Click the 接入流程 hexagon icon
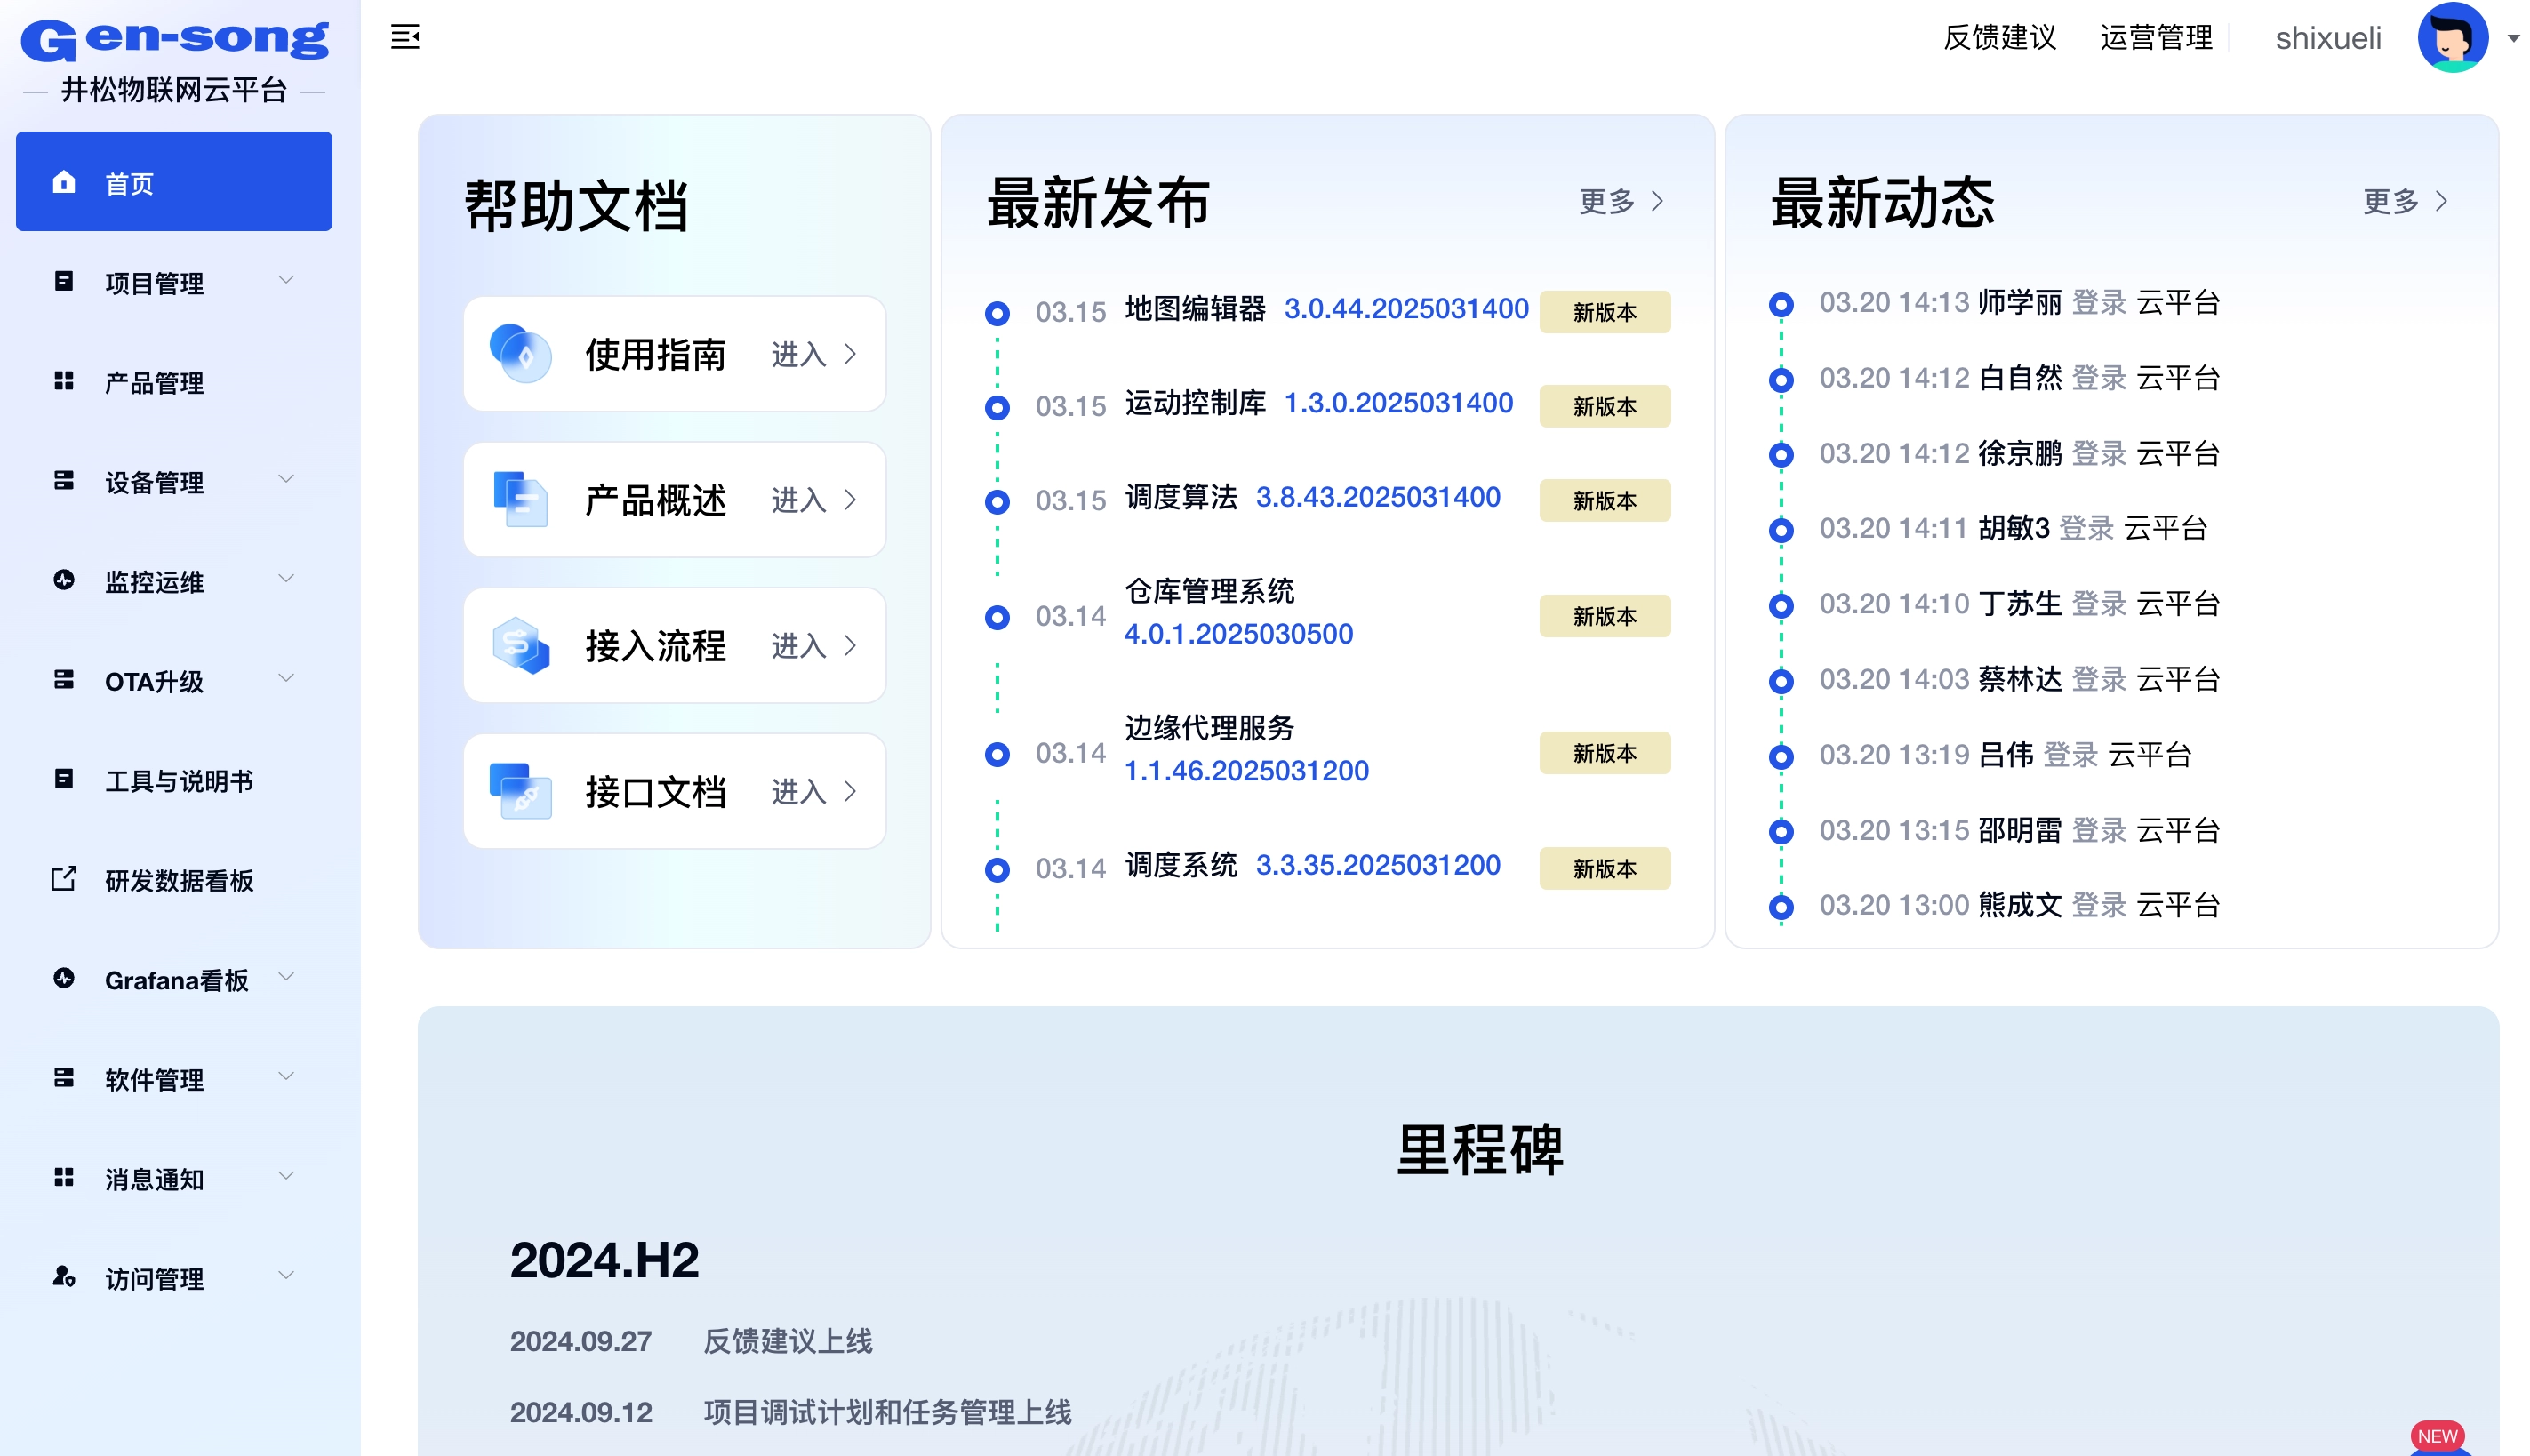The height and width of the screenshot is (1456, 2530). click(x=520, y=645)
